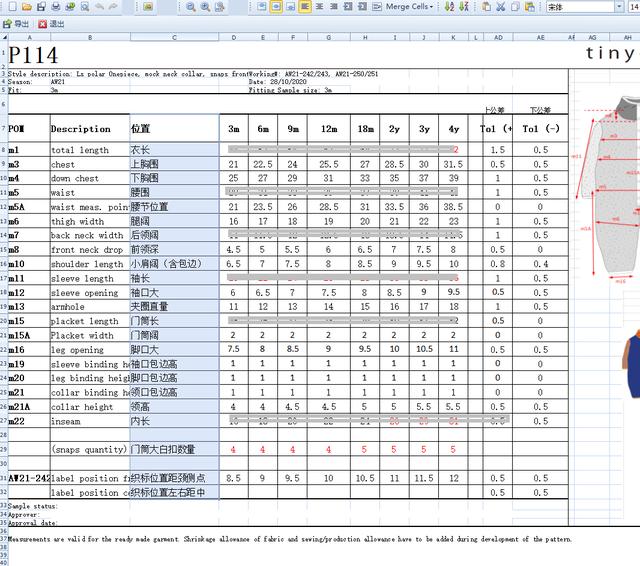
Task: Select the 4y size header cell
Action: pyautogui.click(x=453, y=129)
